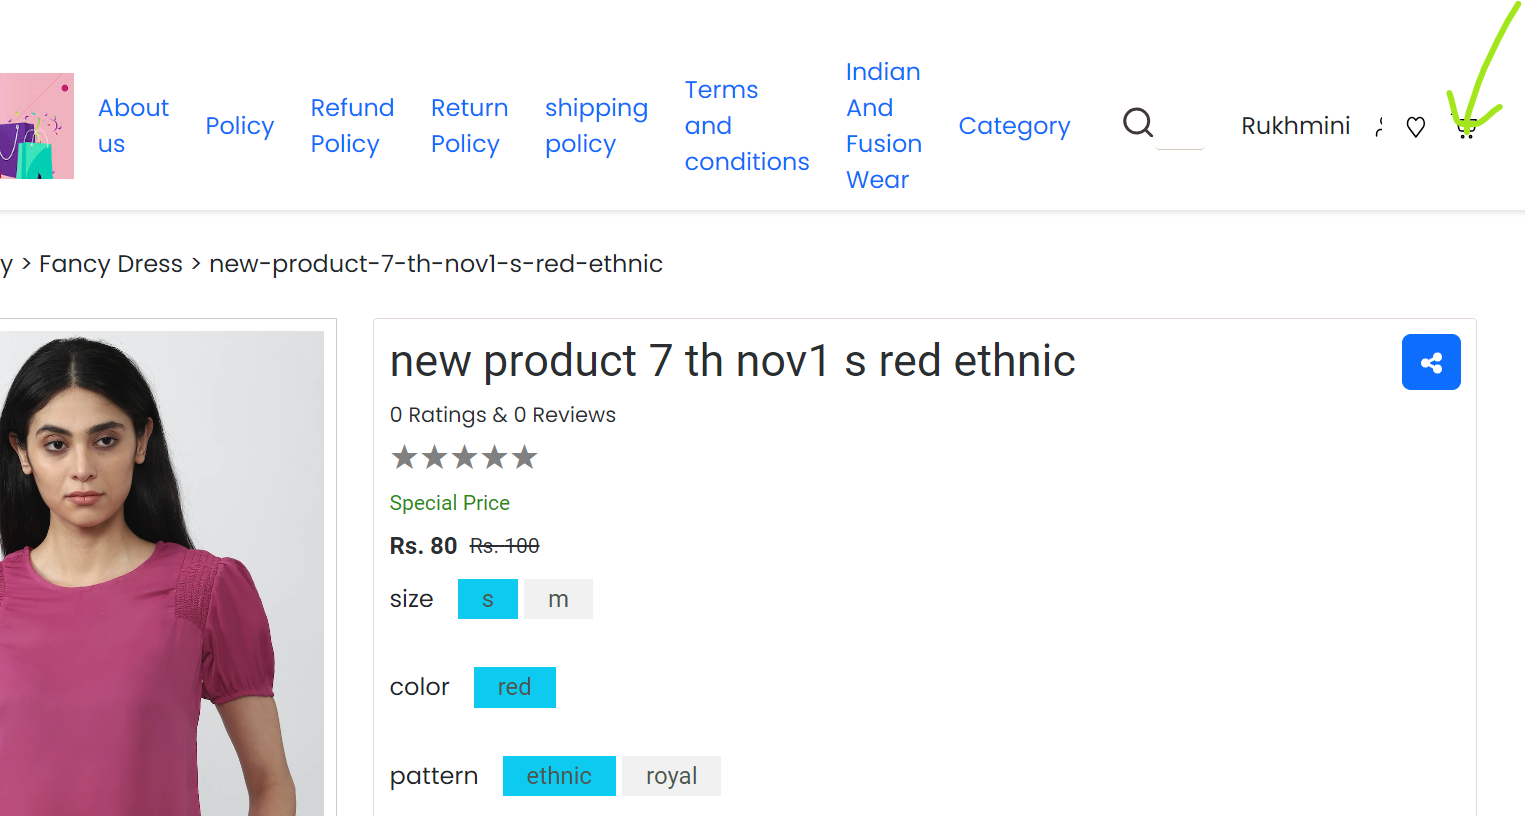Click the user account profile icon
This screenshot has height=816, width=1525.
[x=1380, y=127]
